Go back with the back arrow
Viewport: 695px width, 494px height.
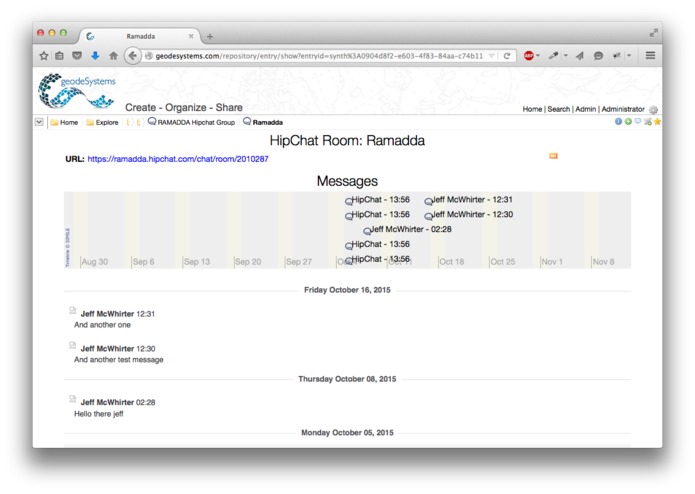pyautogui.click(x=132, y=56)
